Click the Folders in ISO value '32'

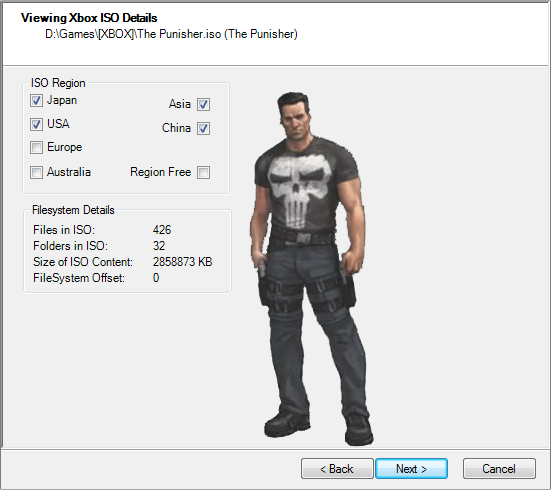pyautogui.click(x=159, y=246)
